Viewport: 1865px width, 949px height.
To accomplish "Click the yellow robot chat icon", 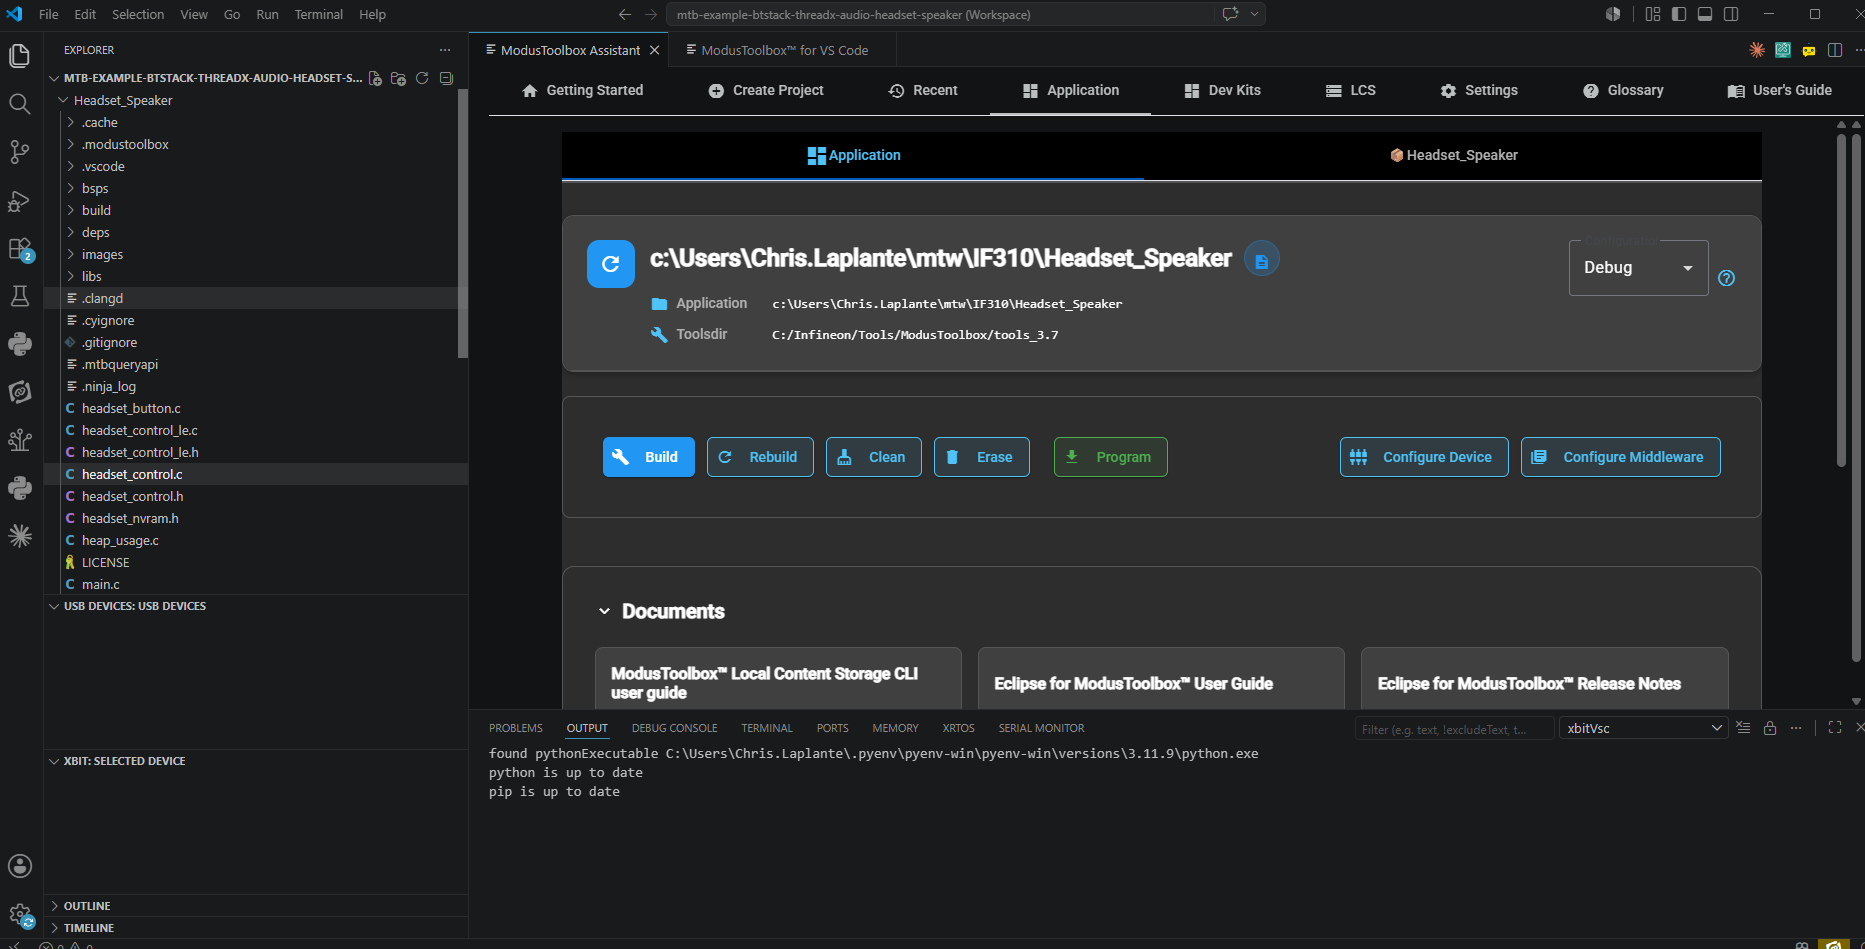I will tap(1809, 50).
